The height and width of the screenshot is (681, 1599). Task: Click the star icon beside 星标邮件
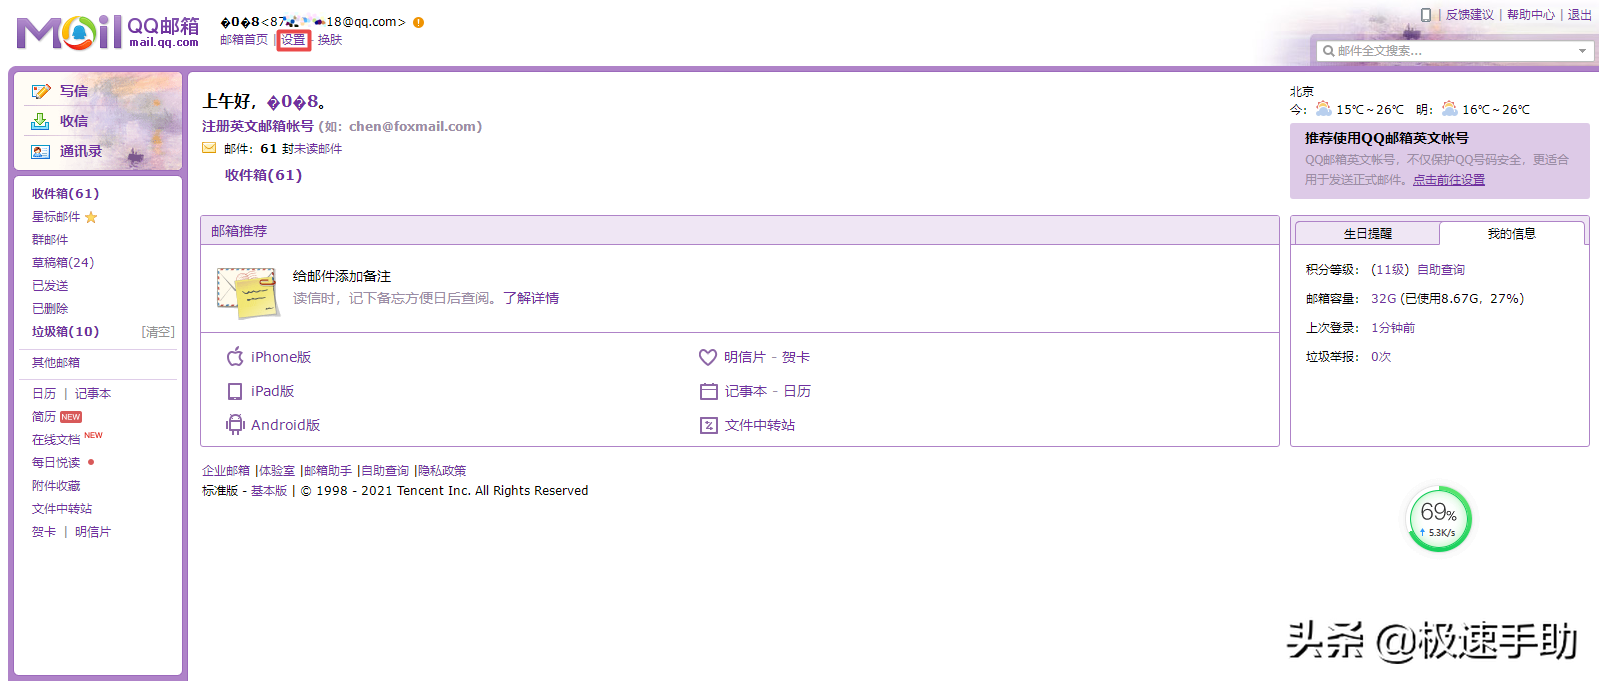point(91,217)
